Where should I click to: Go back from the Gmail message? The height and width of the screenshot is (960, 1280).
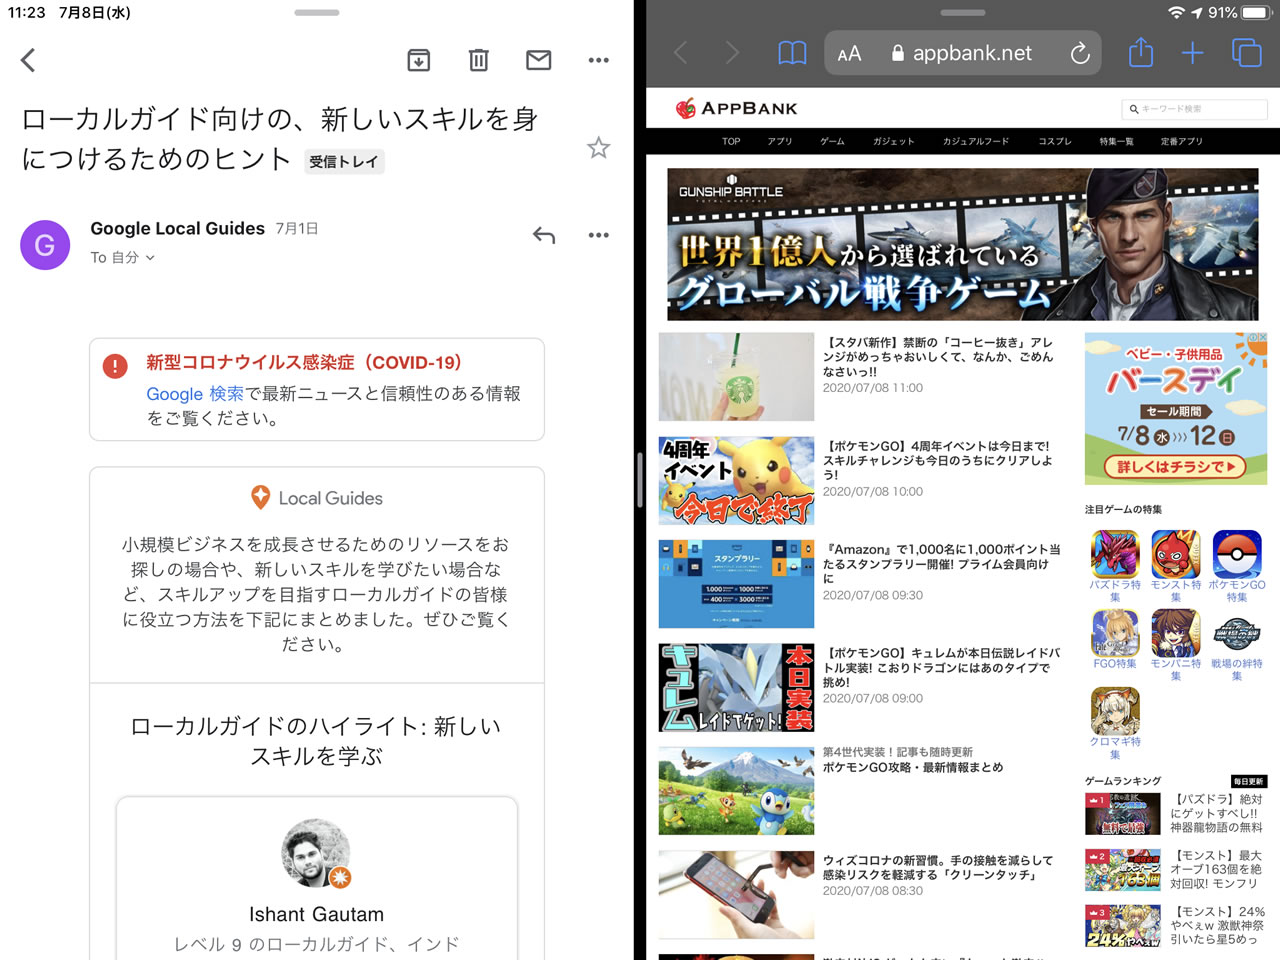[x=28, y=60]
